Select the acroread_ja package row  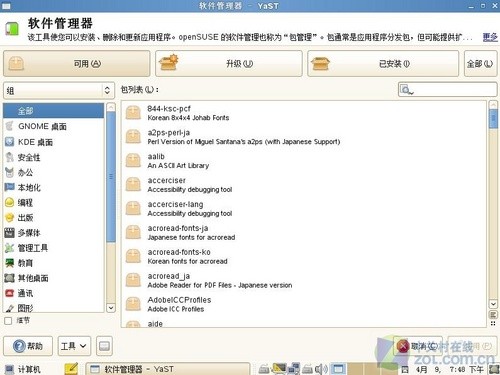click(x=304, y=281)
